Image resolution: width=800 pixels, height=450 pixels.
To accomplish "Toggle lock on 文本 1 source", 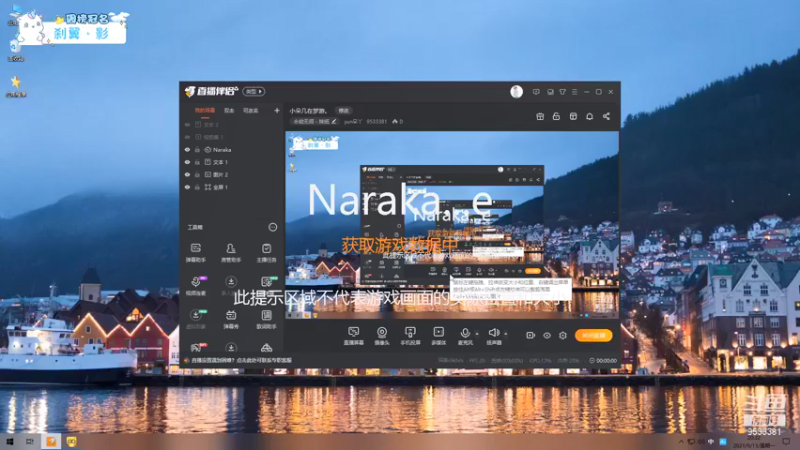I will [x=197, y=162].
